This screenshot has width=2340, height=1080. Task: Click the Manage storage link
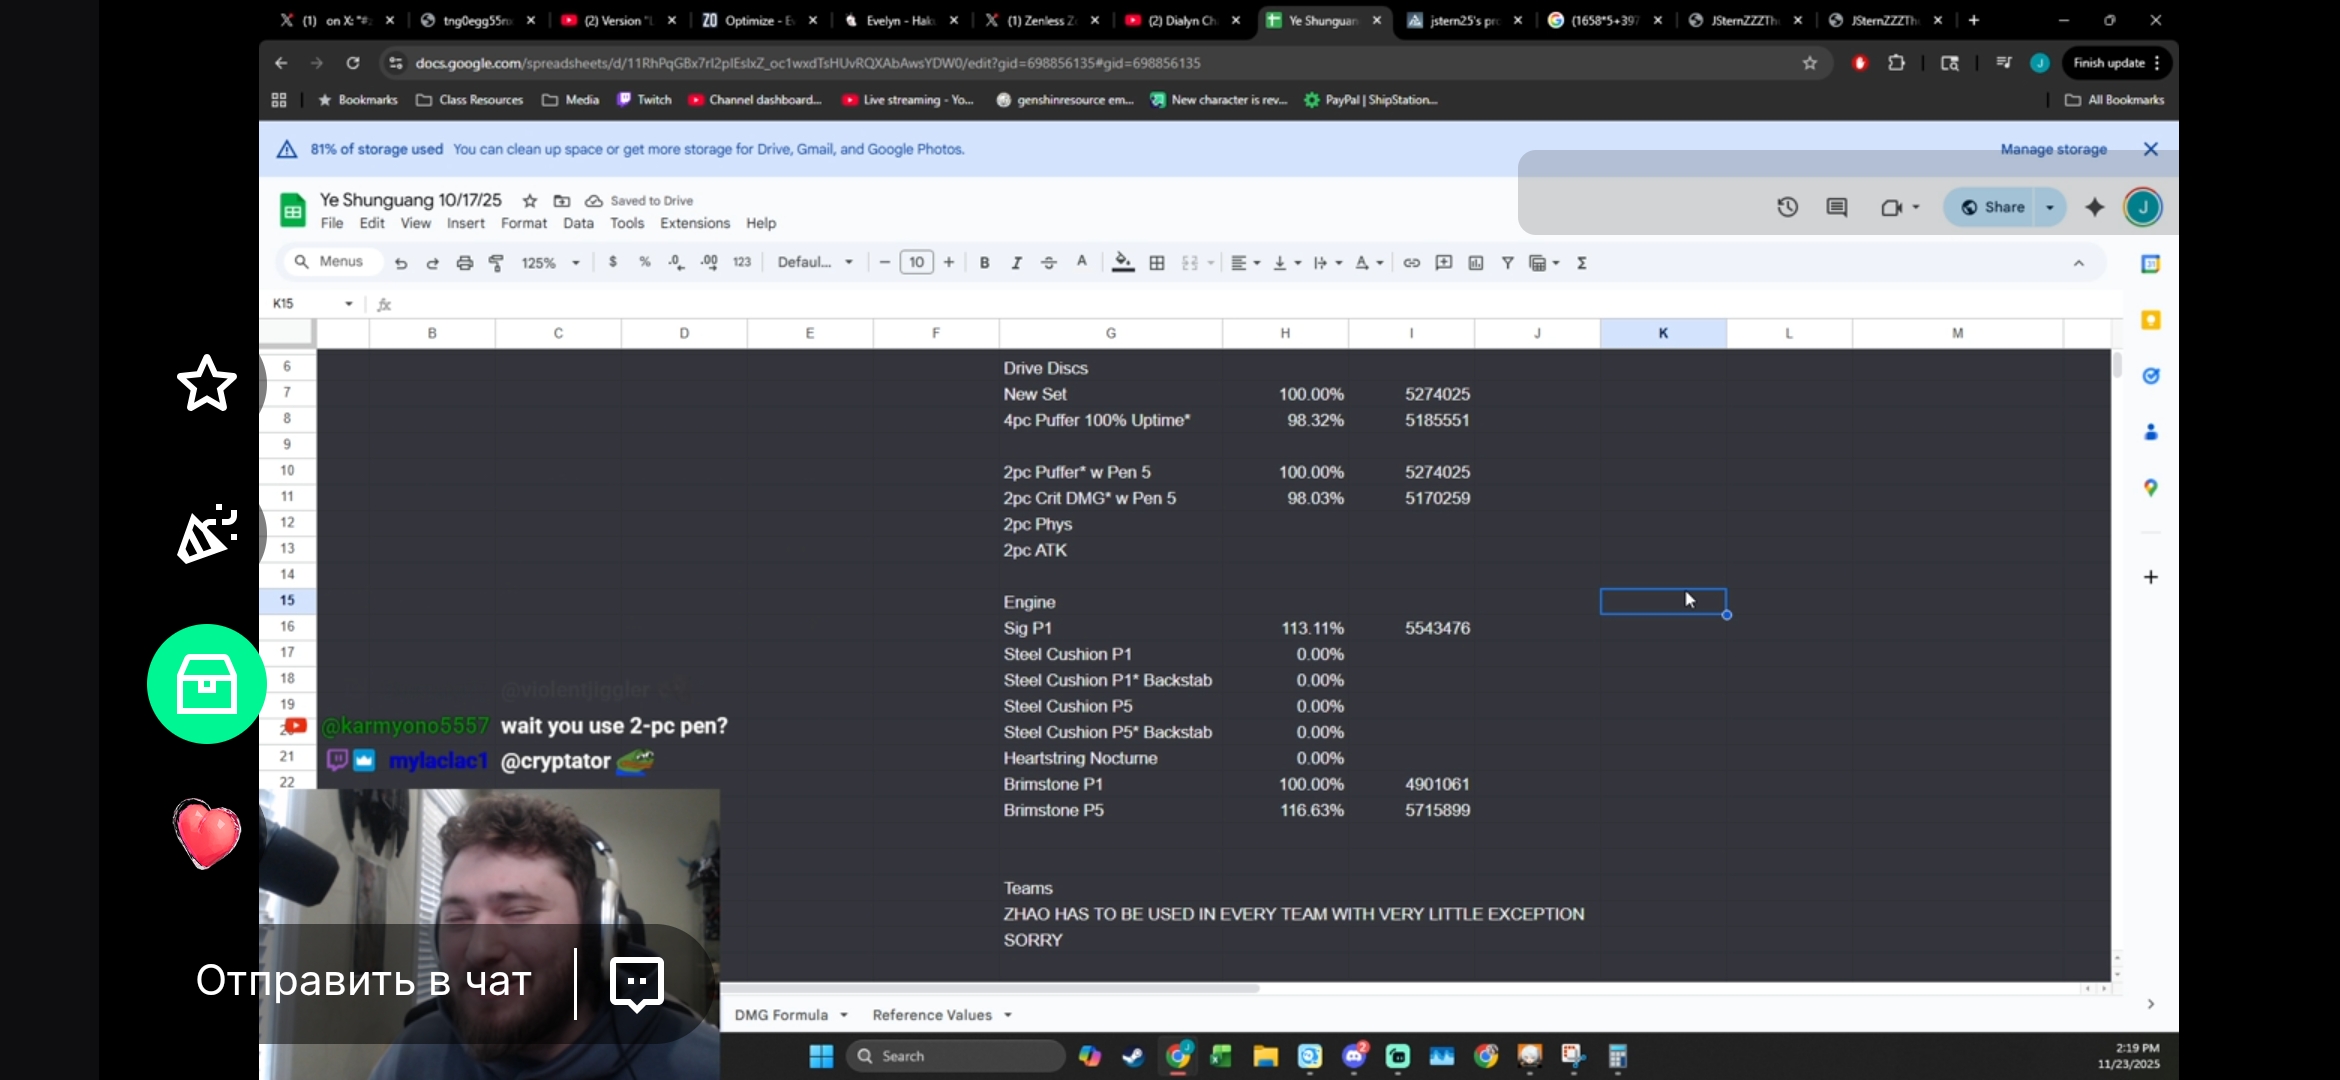pos(2053,149)
